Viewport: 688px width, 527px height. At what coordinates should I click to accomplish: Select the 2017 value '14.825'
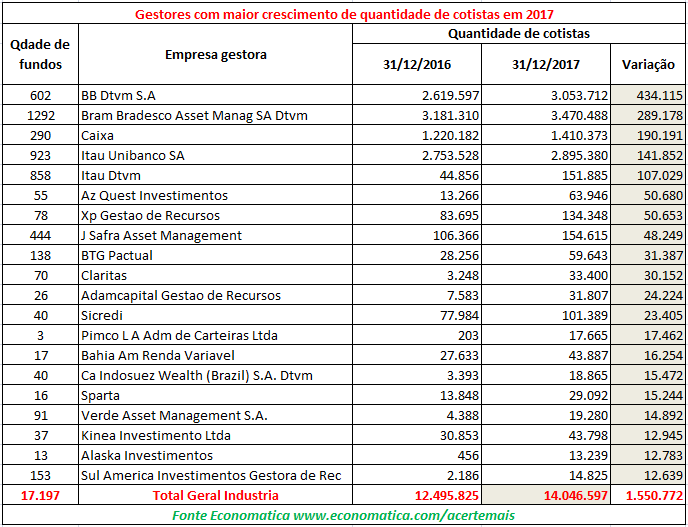546,476
